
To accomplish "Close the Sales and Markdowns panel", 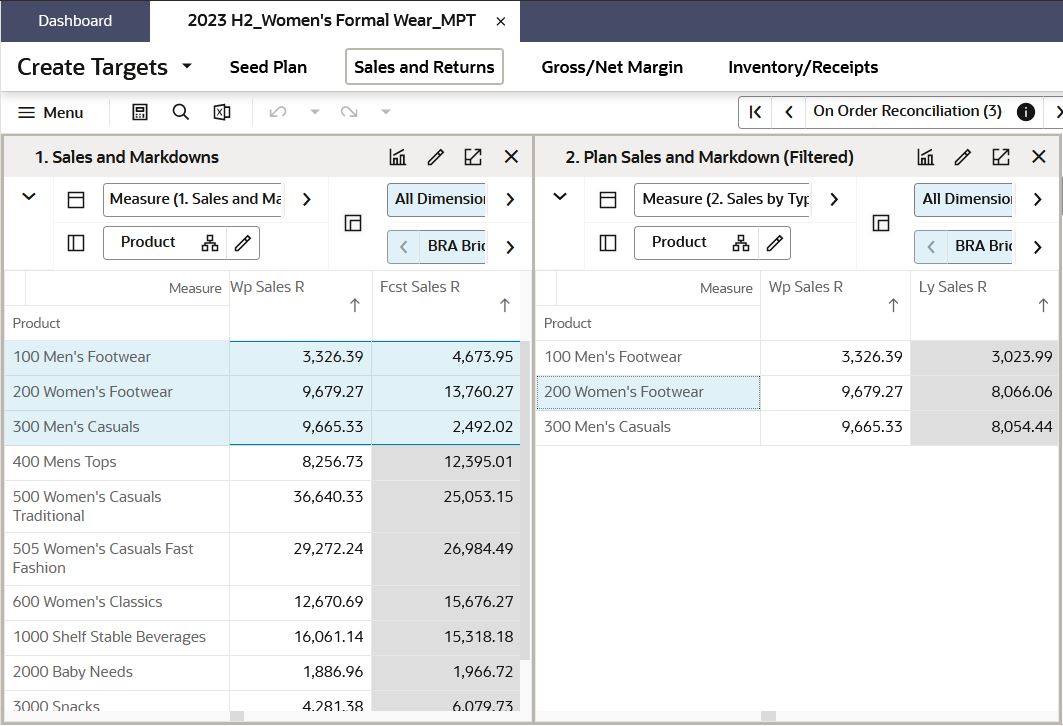I will coord(511,157).
